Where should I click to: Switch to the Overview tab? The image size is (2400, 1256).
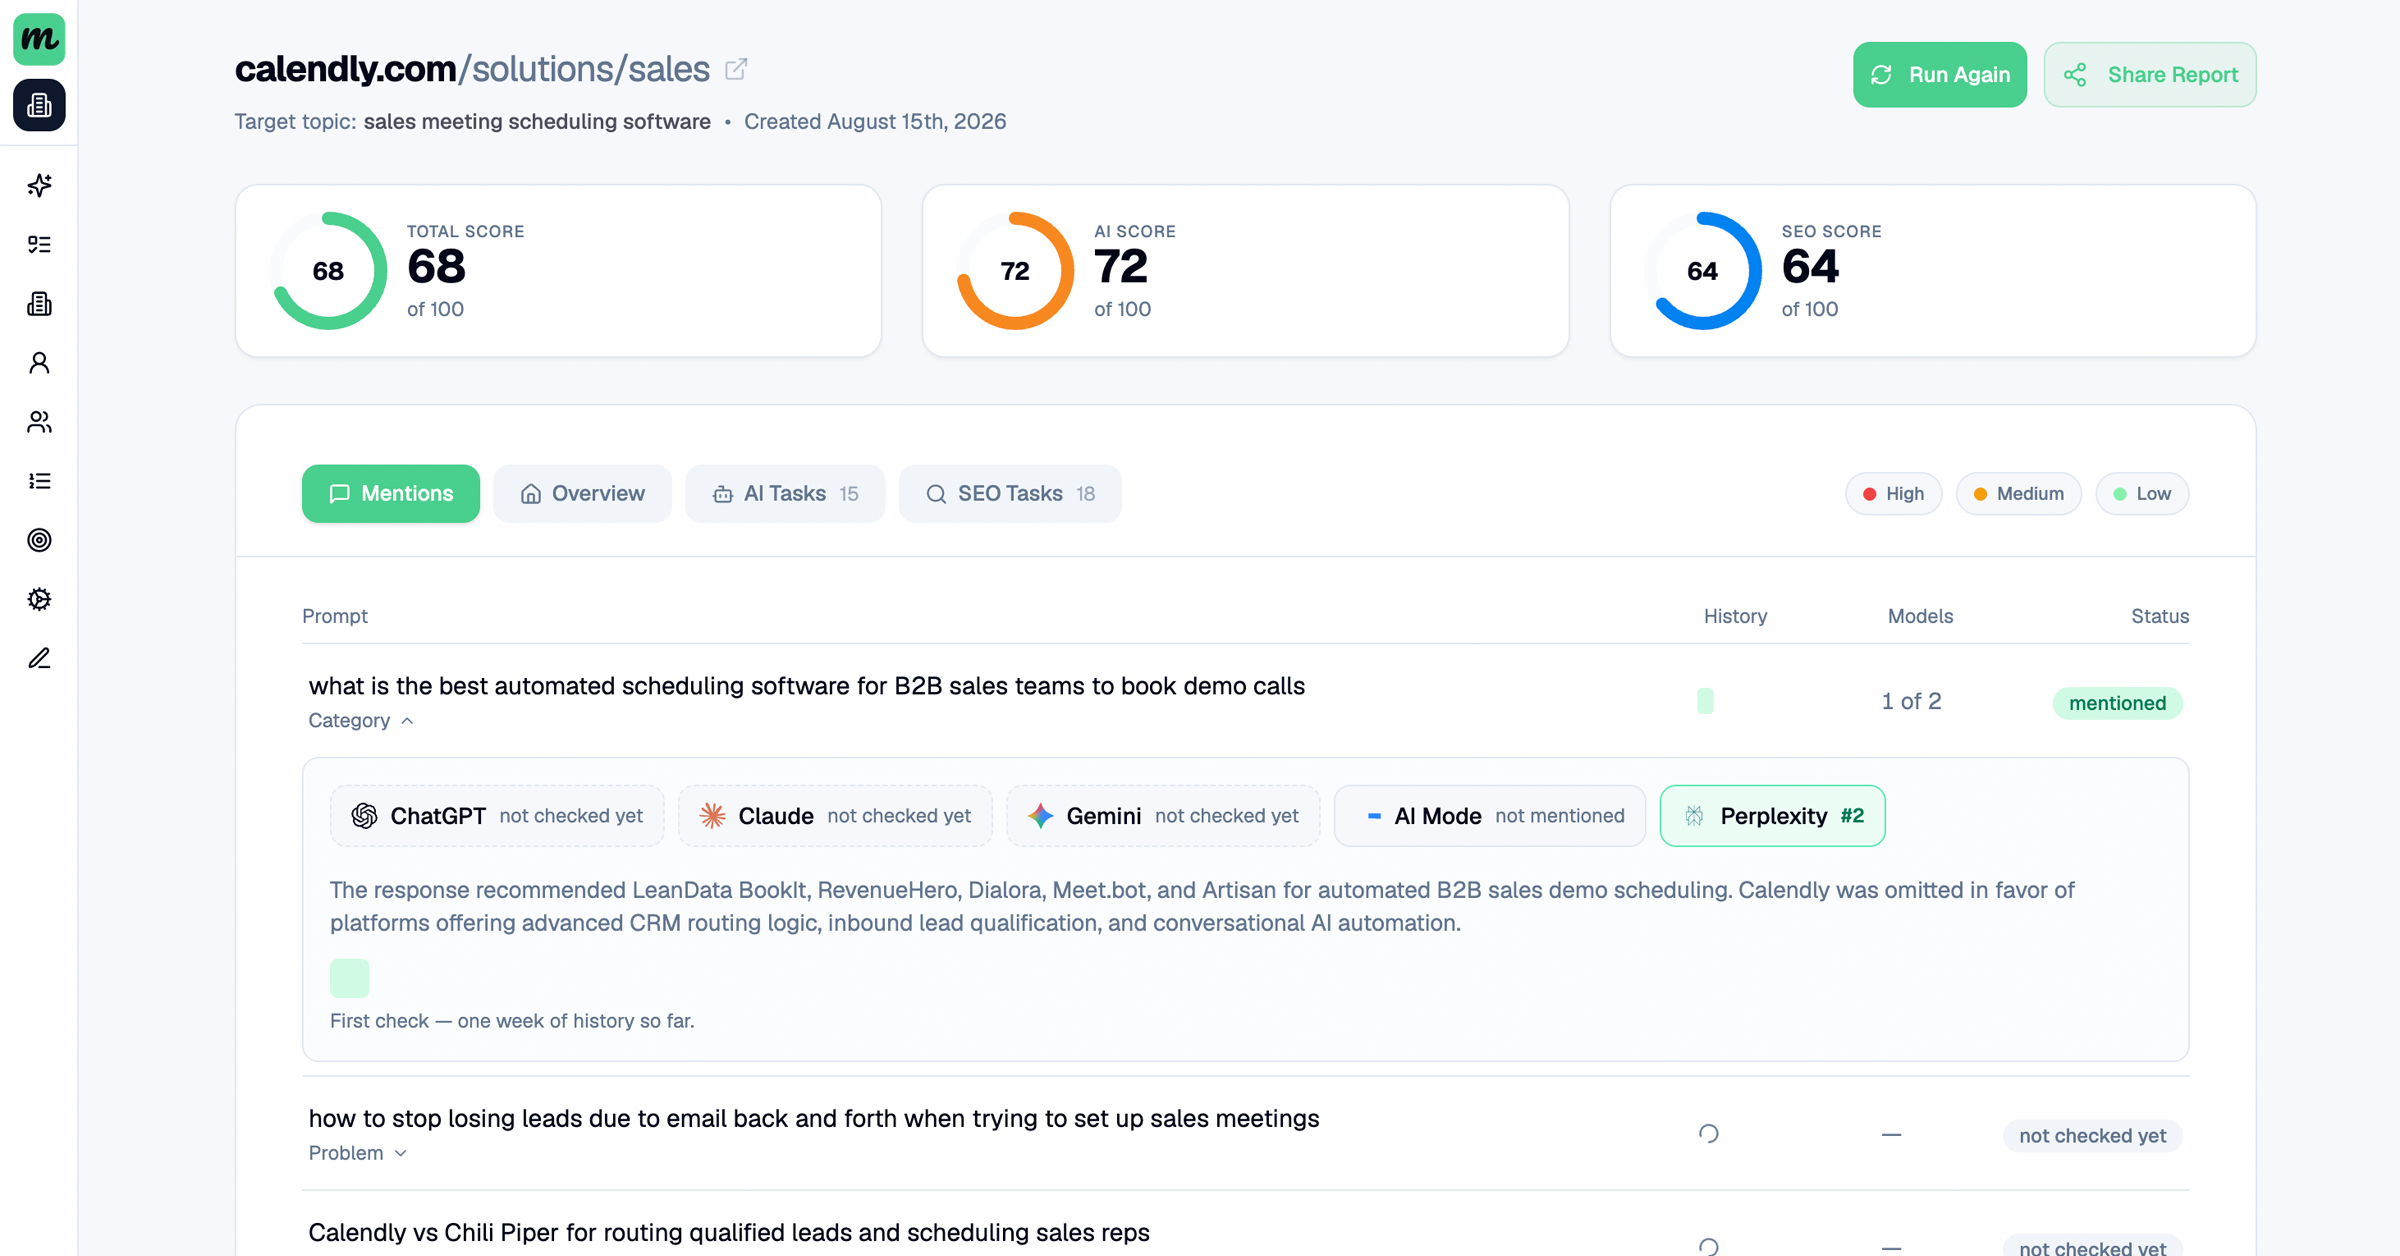582,493
